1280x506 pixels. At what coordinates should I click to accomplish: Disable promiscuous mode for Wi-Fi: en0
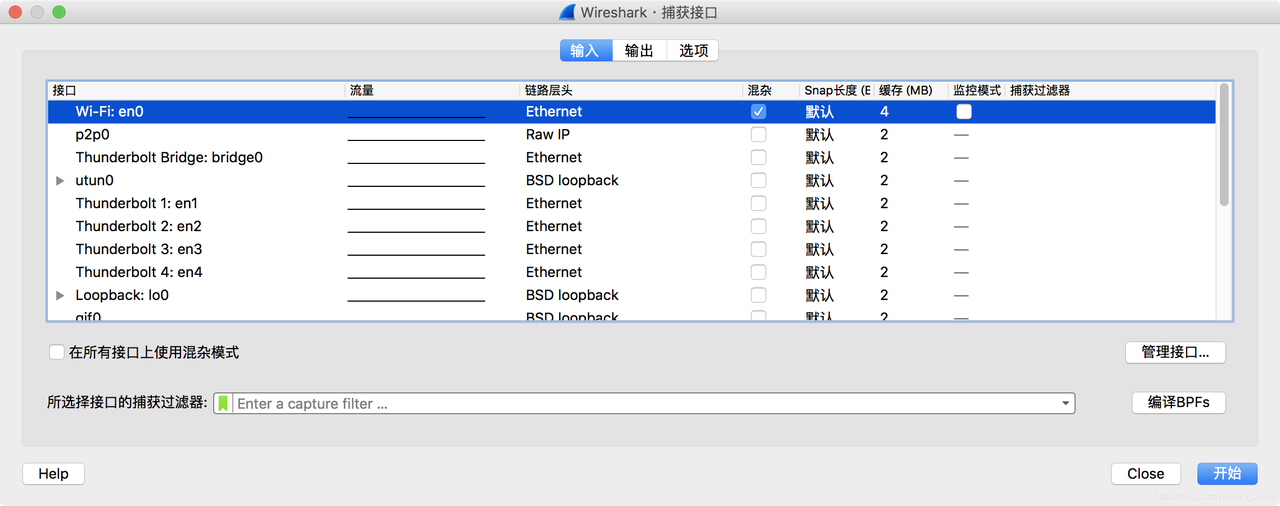point(759,112)
